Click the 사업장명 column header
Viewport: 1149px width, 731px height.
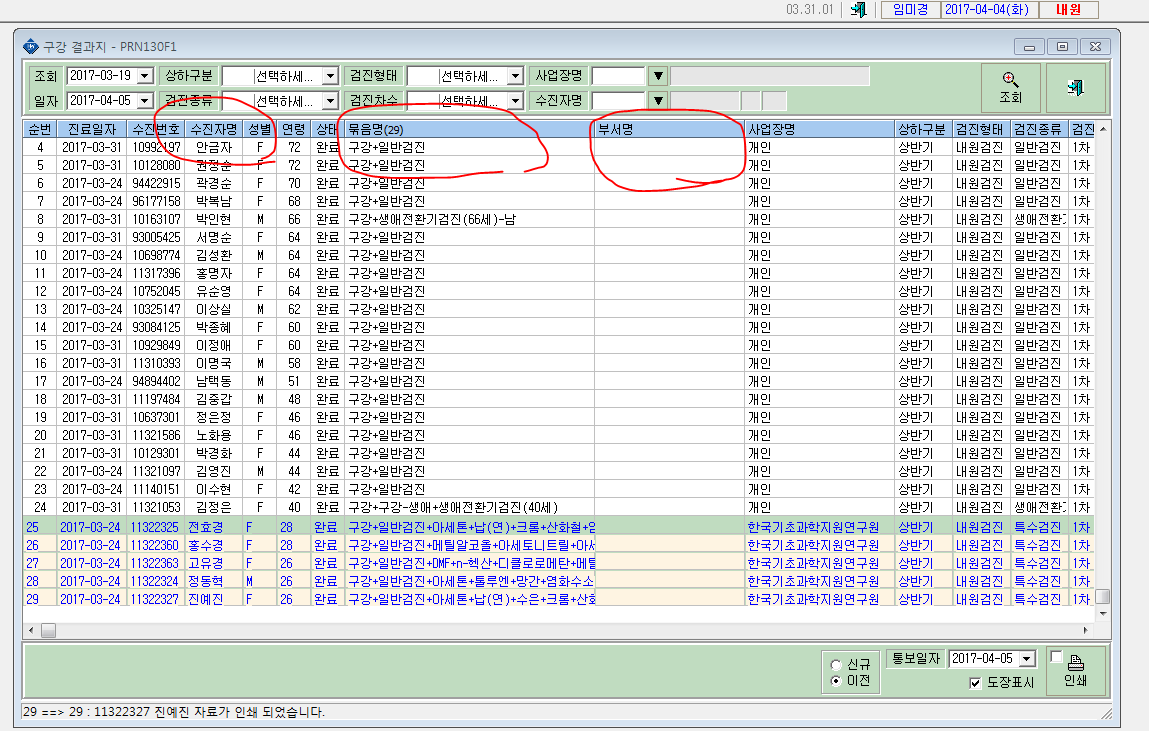pyautogui.click(x=819, y=129)
